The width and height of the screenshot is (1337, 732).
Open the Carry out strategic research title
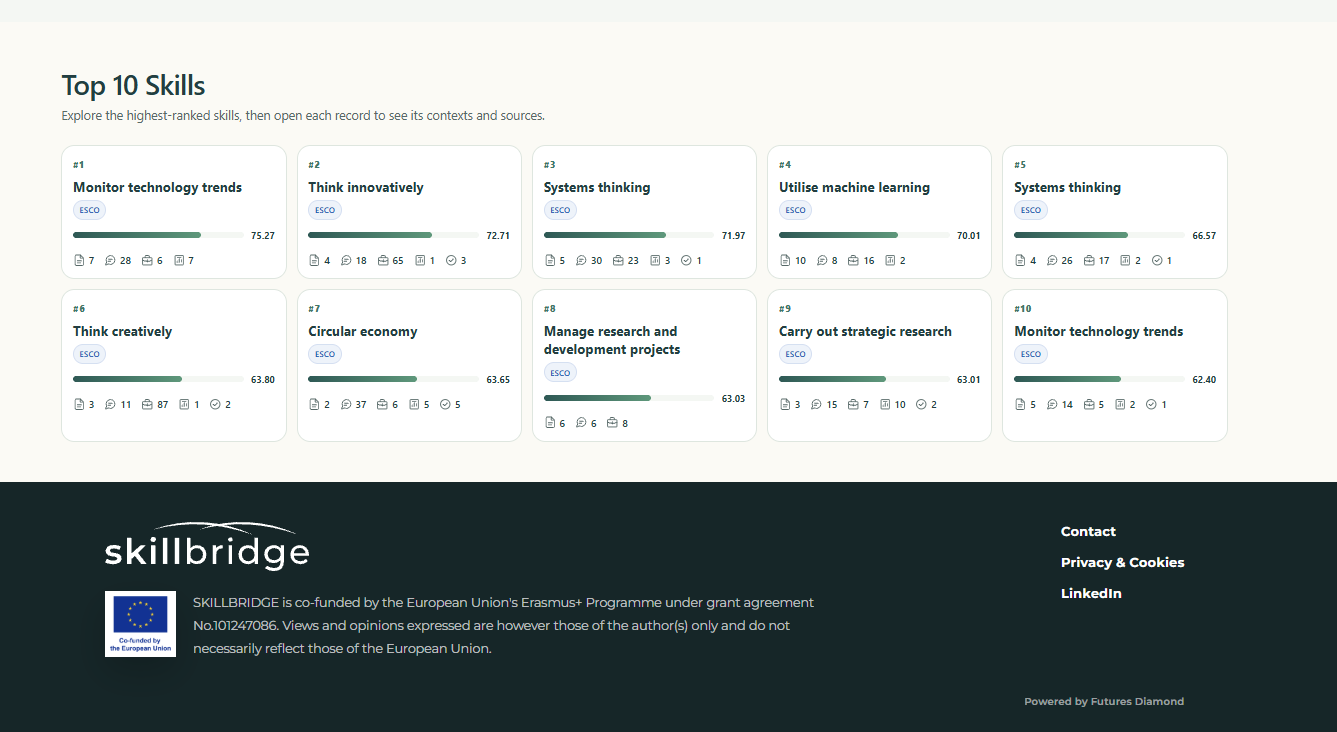pyautogui.click(x=865, y=331)
